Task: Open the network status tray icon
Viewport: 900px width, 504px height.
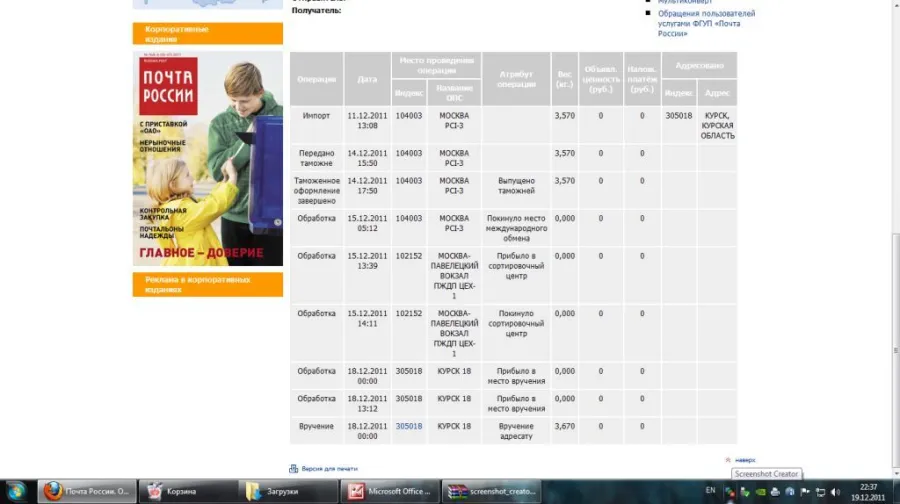Action: tap(820, 492)
